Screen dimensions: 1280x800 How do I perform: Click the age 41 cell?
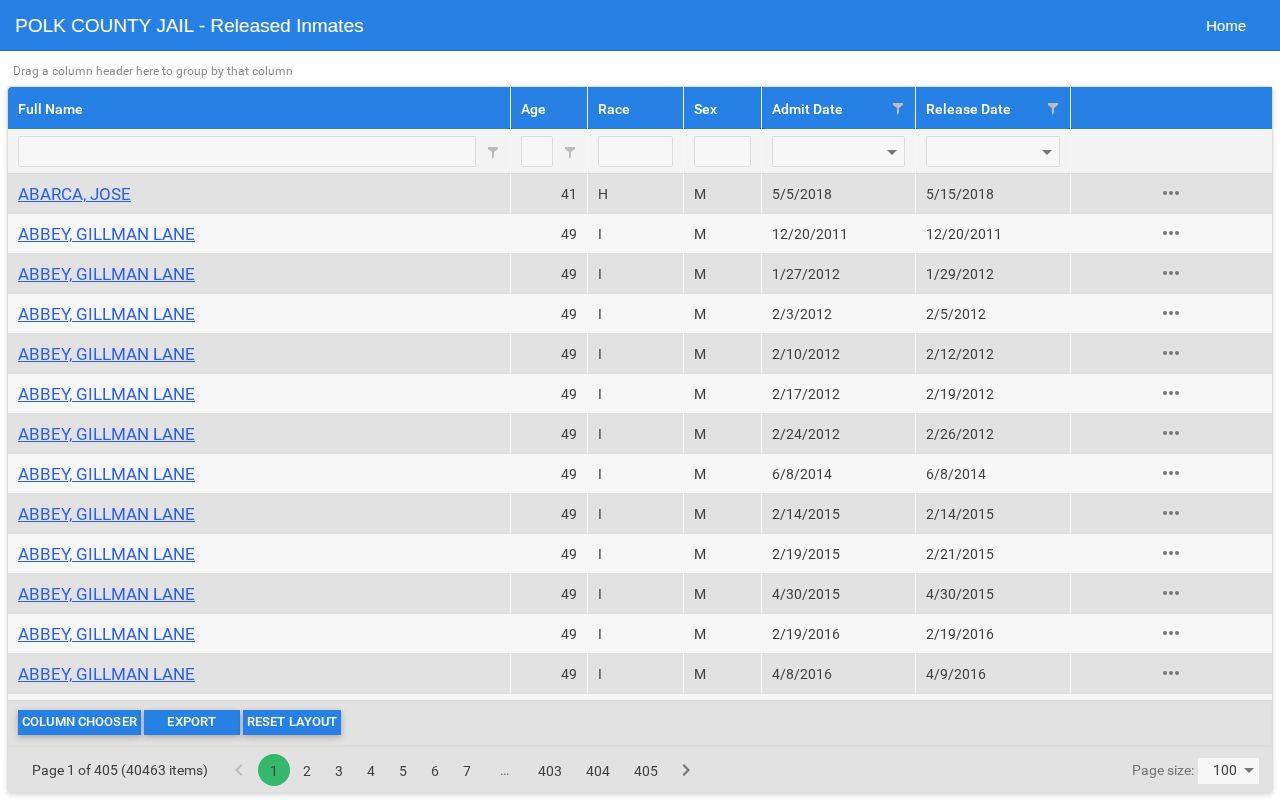coord(549,194)
